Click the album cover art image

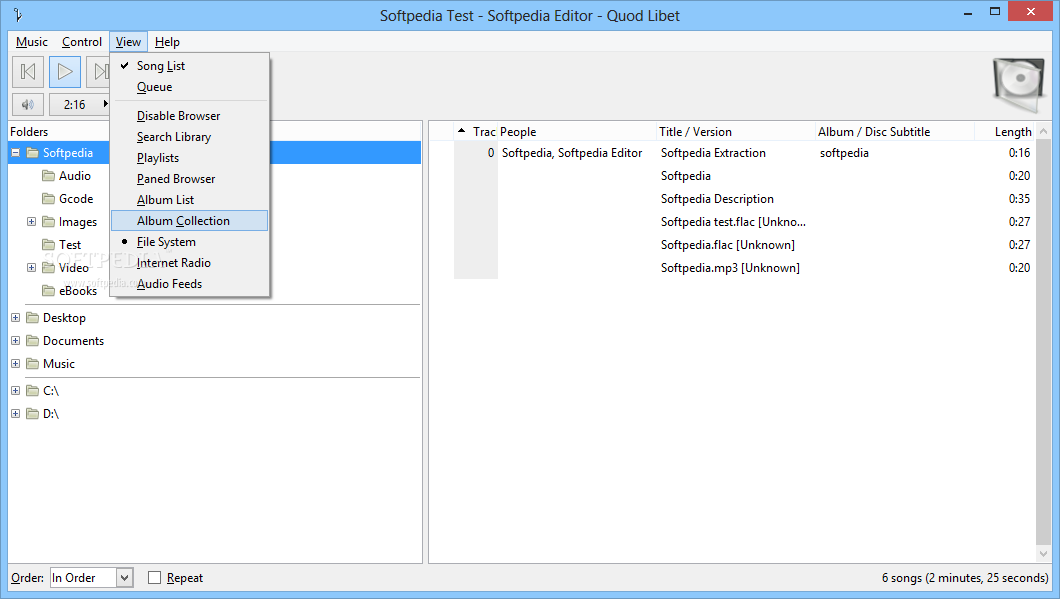click(1019, 85)
